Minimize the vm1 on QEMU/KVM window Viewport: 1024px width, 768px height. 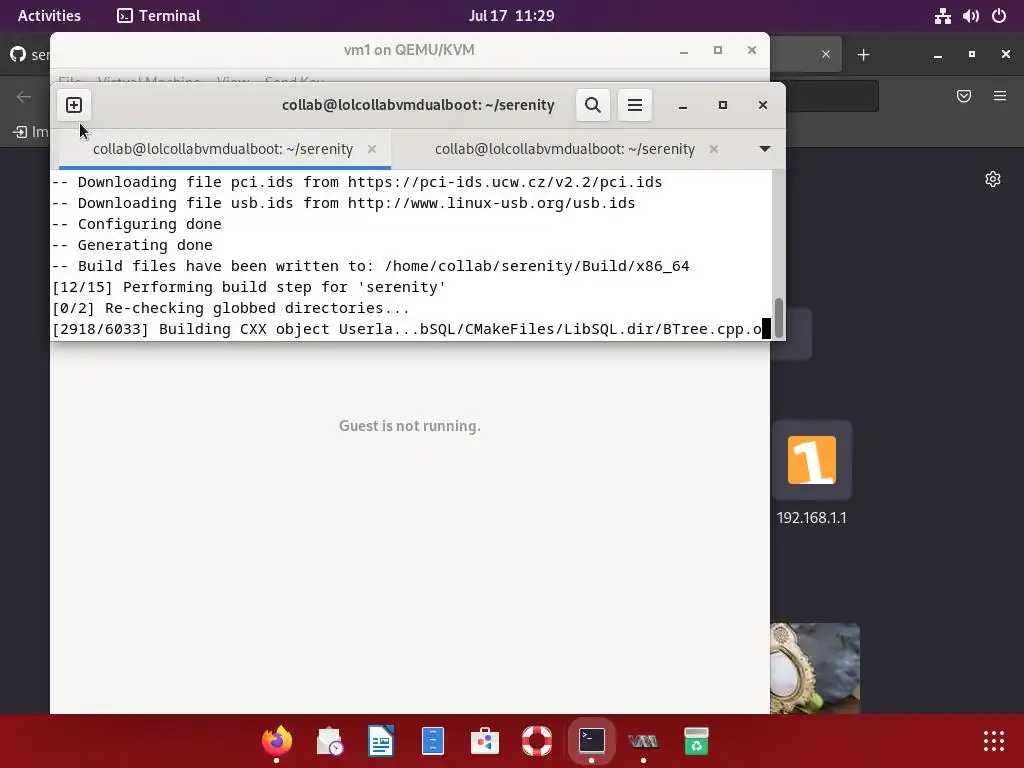(684, 51)
